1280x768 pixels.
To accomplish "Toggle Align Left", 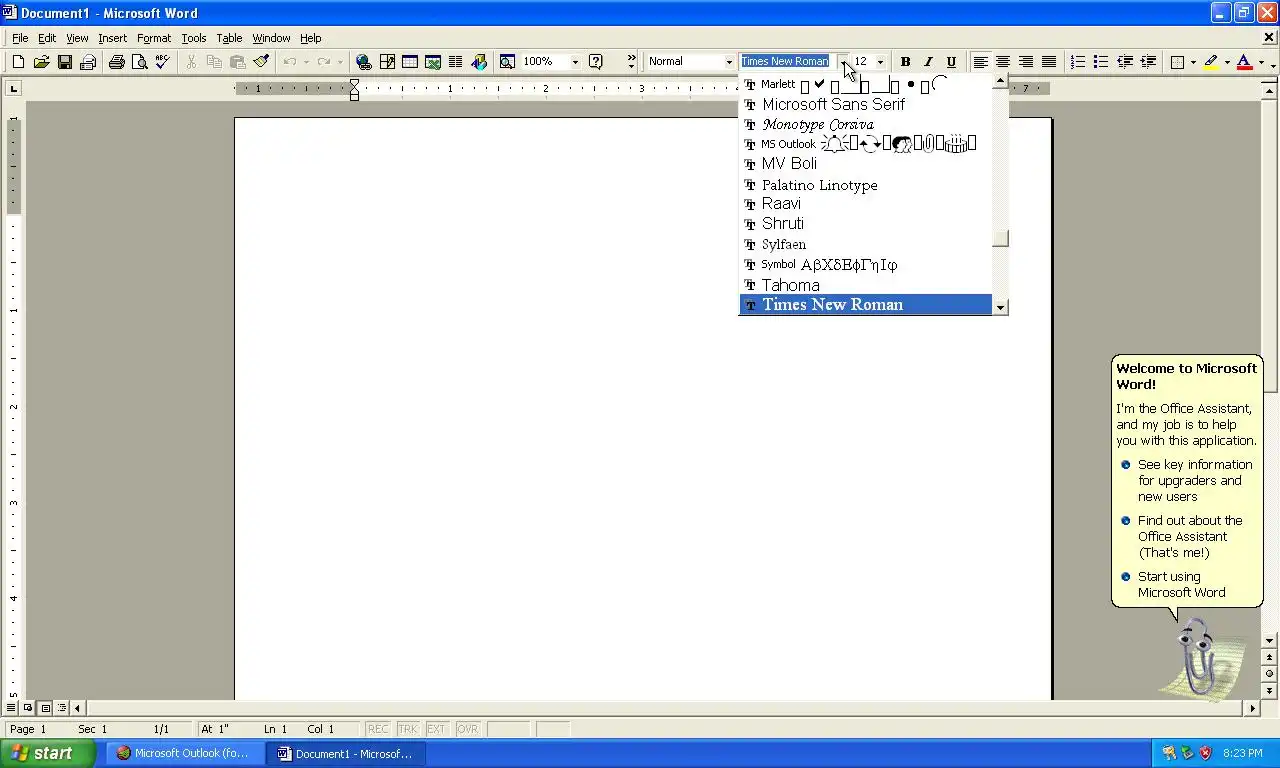I will coord(981,62).
